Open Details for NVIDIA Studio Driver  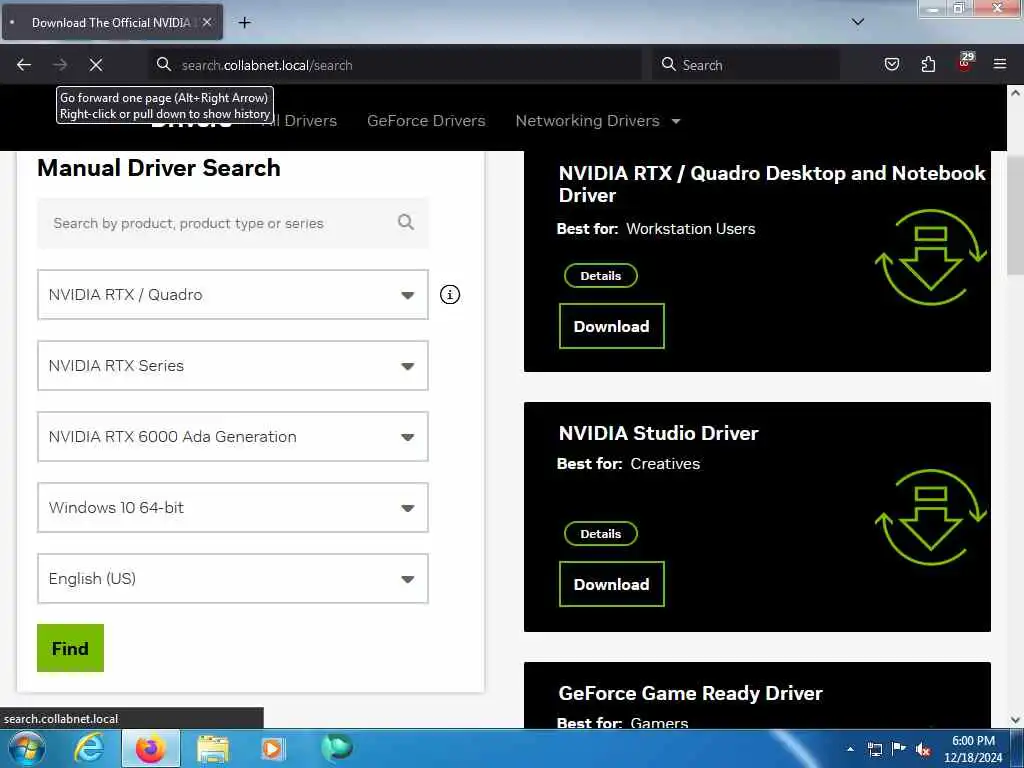601,534
